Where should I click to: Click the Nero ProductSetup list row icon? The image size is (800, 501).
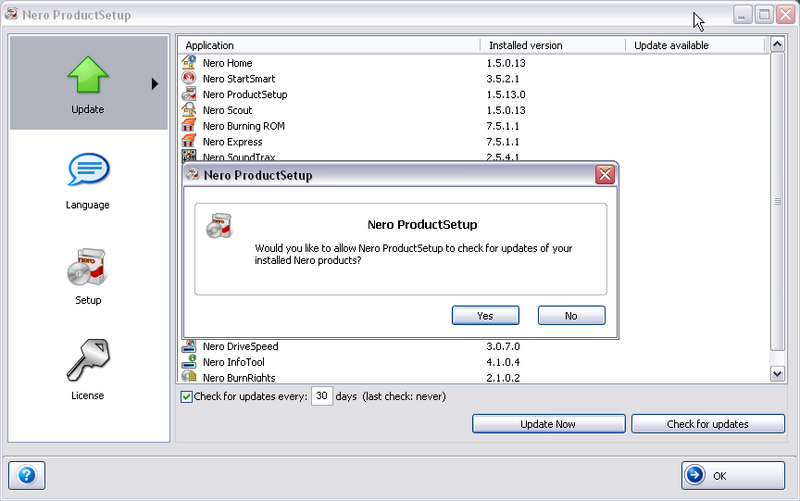coord(189,94)
